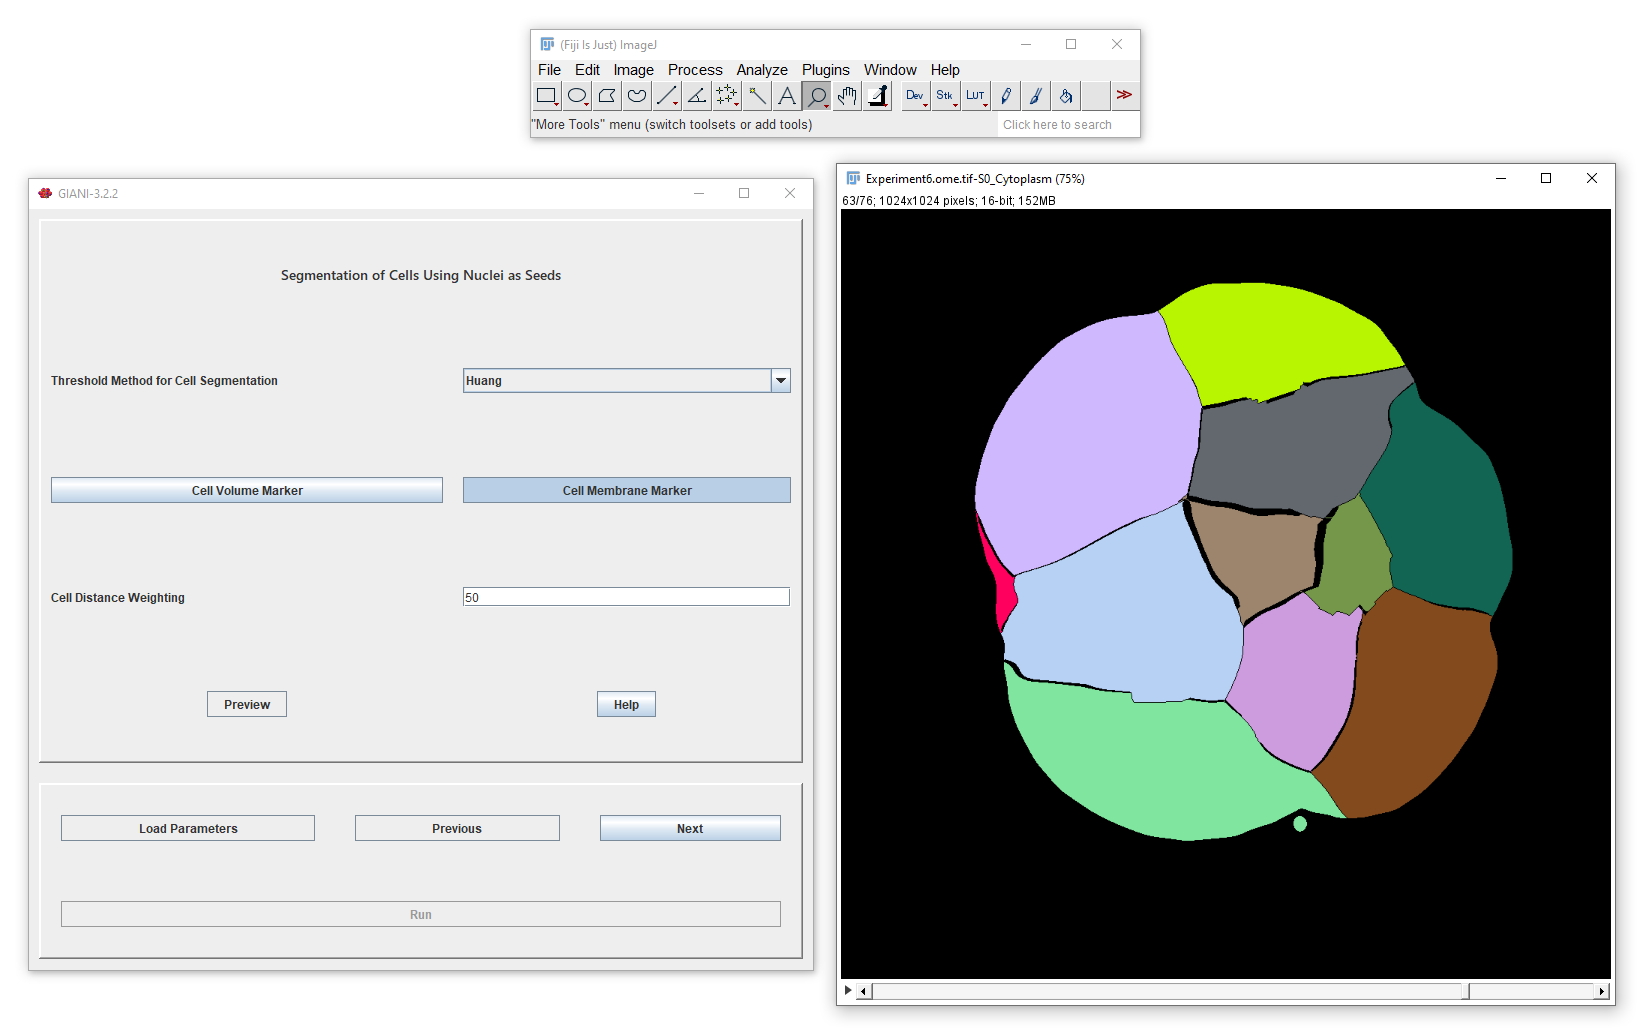Click the stack slice slider thumb
This screenshot has height=1031, width=1638.
(1465, 992)
